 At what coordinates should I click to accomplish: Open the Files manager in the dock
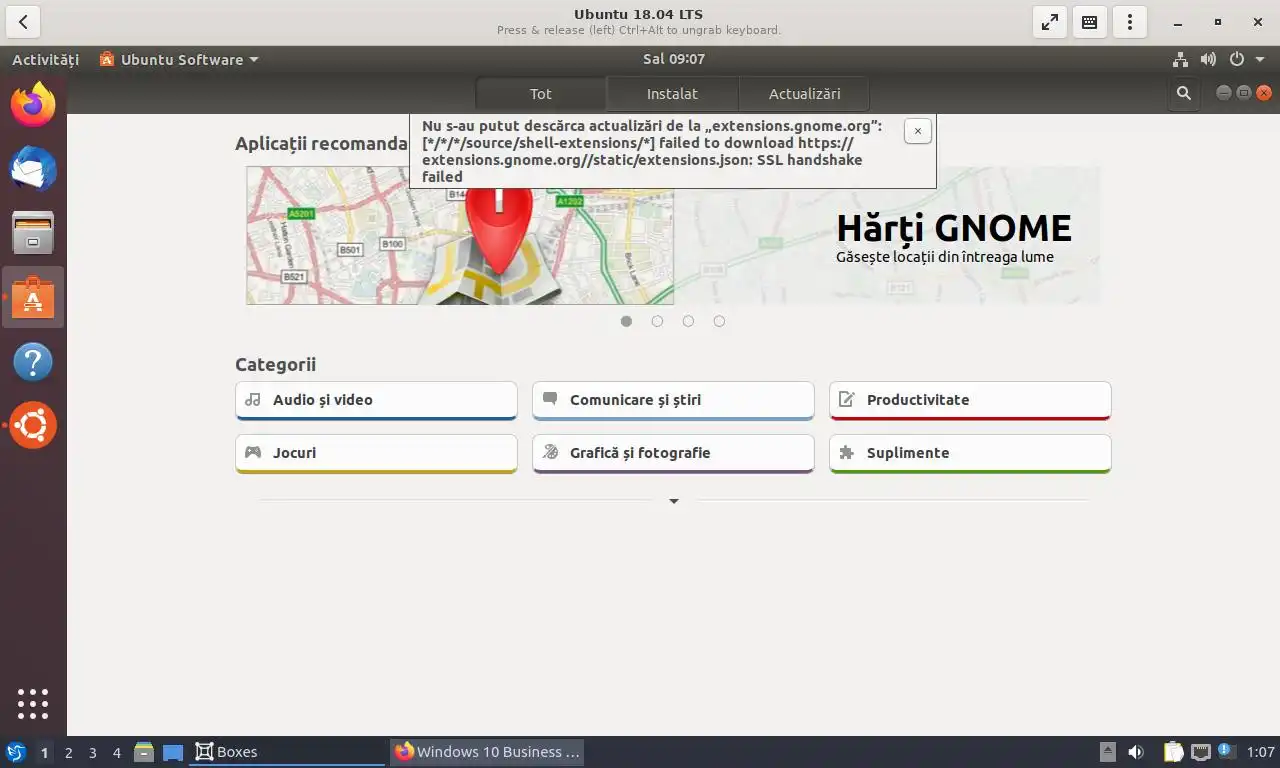(x=33, y=232)
